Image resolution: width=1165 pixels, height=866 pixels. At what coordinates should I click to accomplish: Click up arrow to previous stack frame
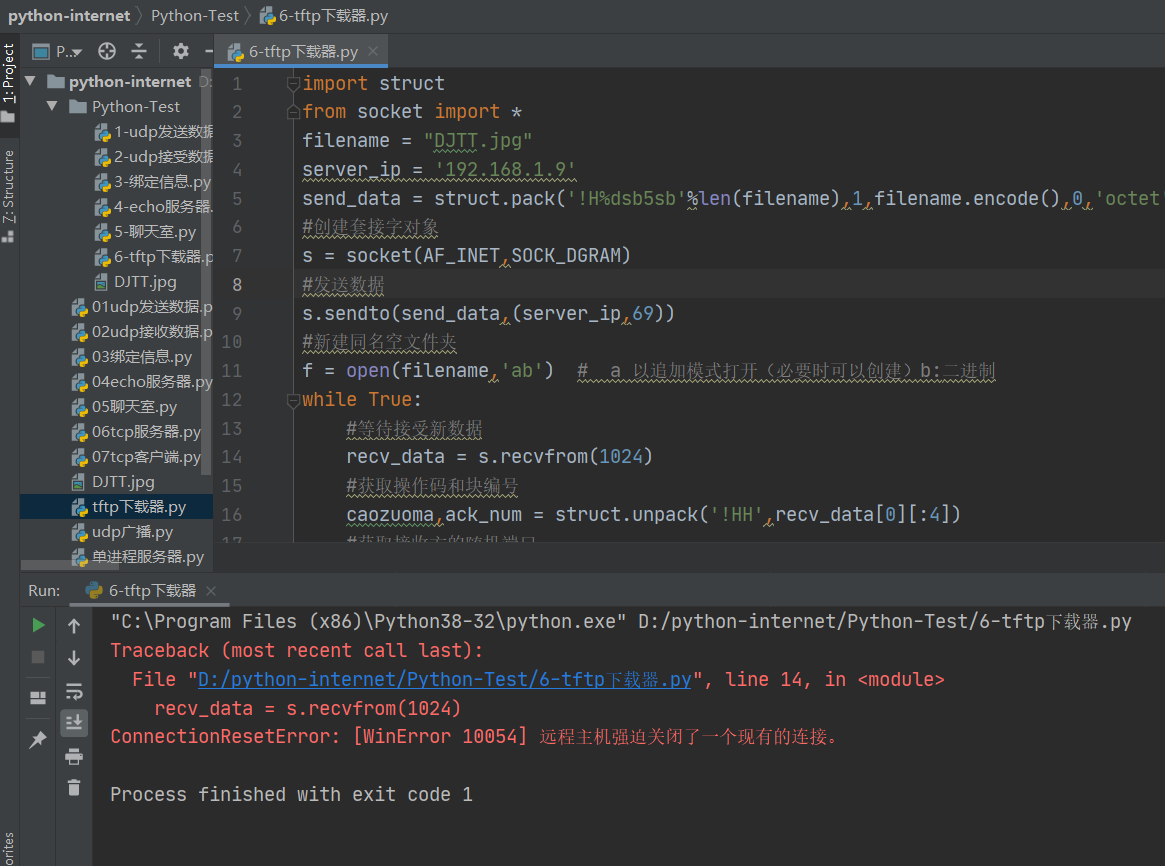(74, 626)
